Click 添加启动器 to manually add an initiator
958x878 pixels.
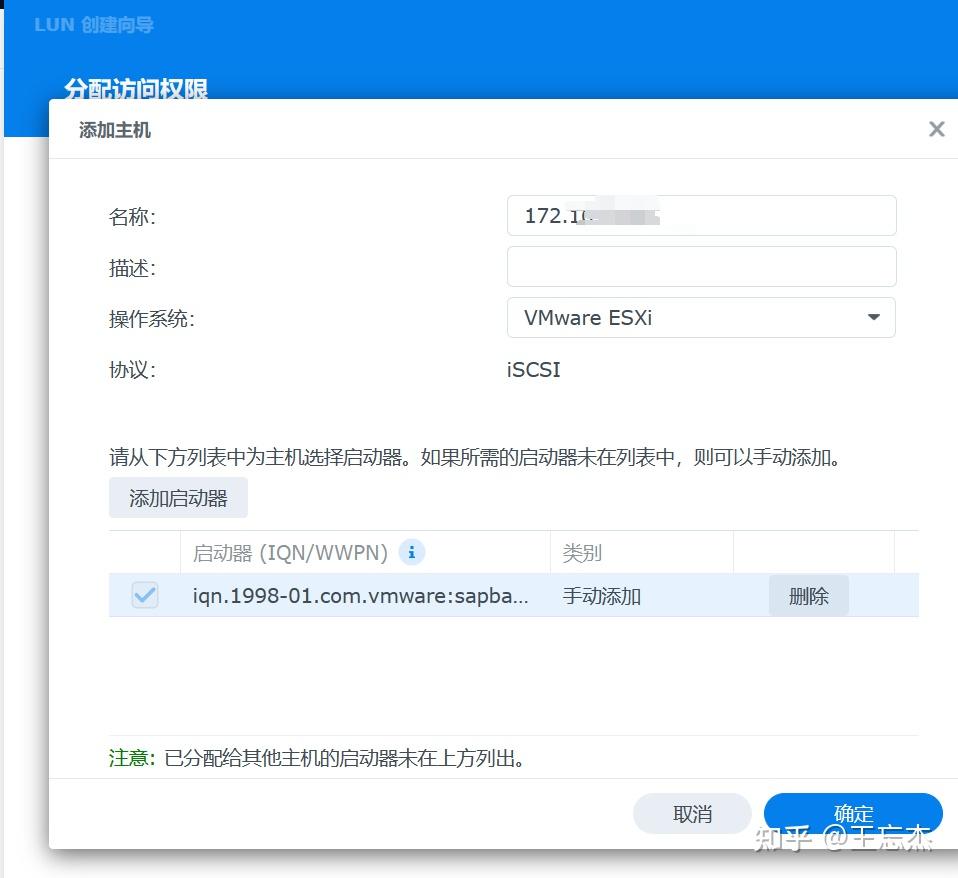click(178, 497)
